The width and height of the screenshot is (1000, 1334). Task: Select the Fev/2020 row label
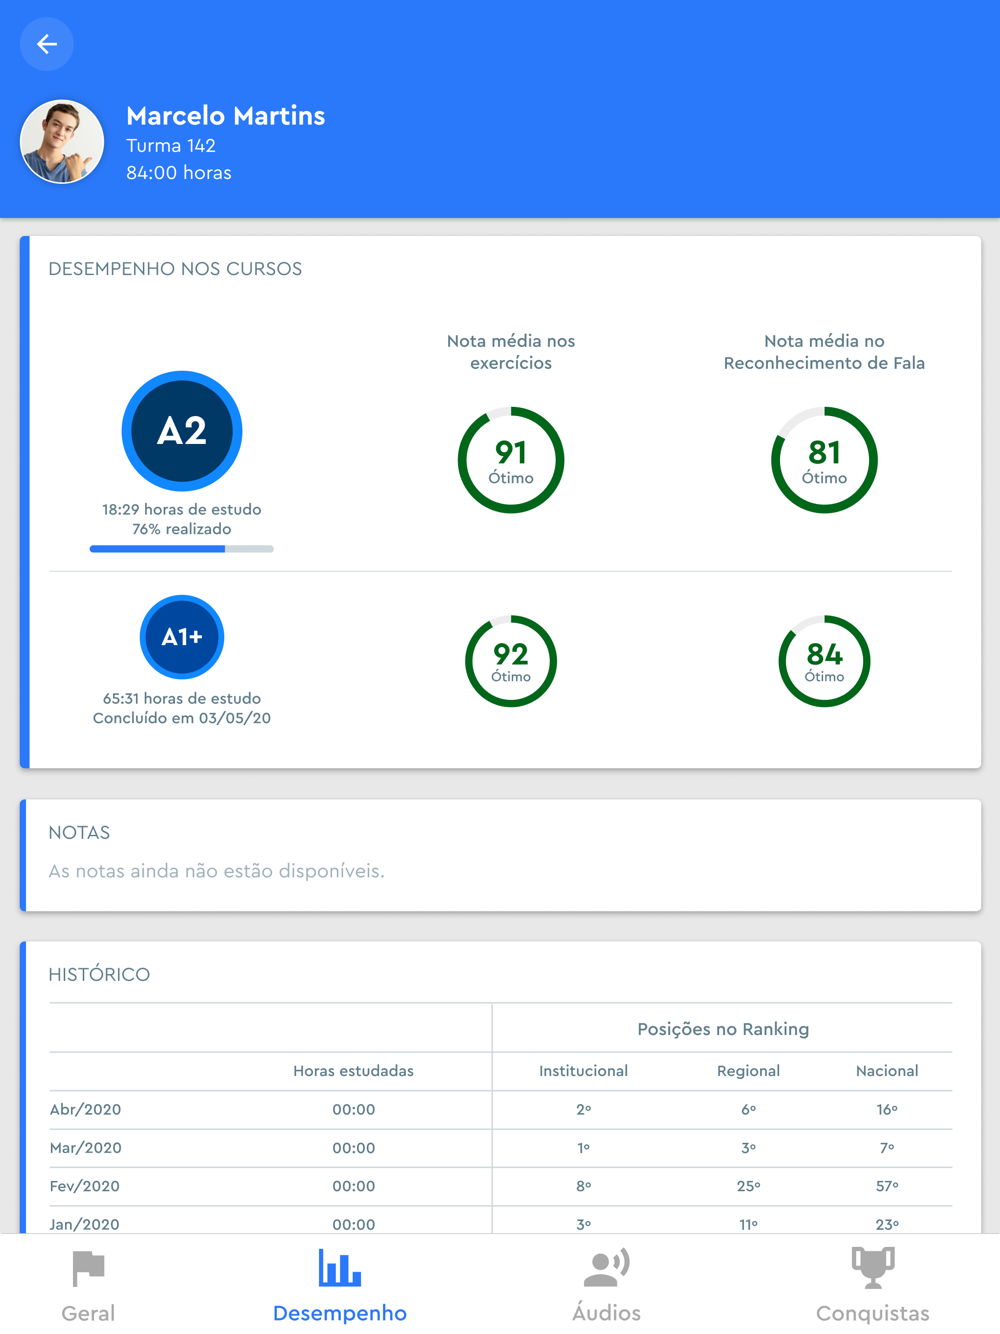(x=84, y=1186)
